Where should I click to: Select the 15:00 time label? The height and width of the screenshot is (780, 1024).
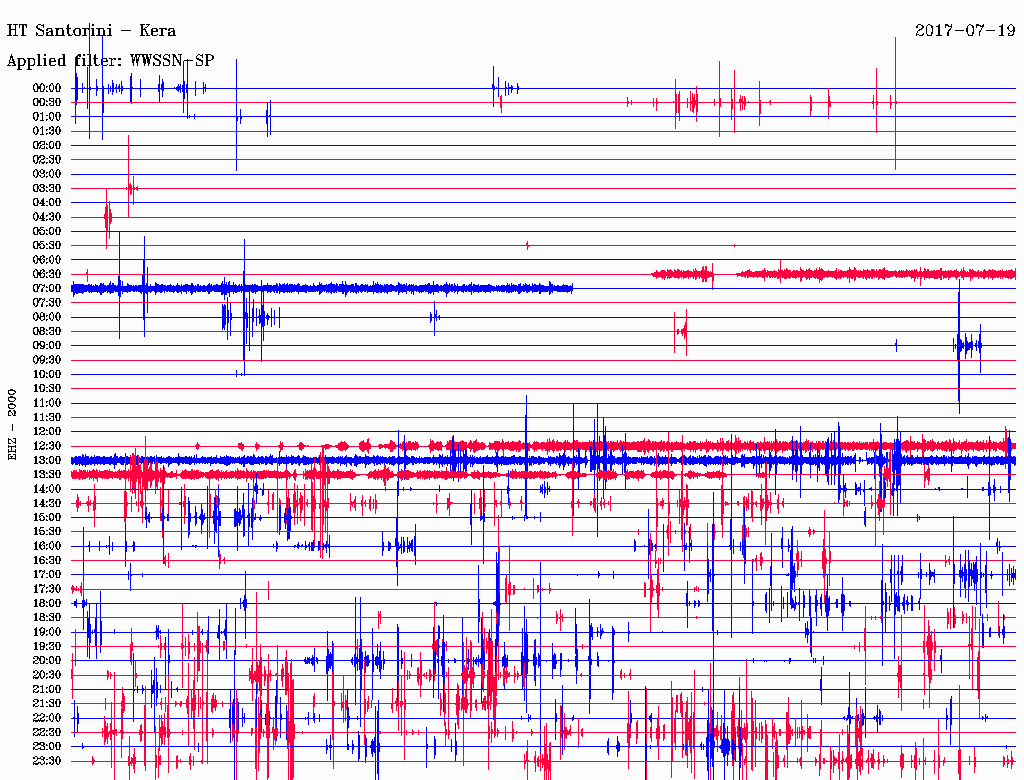click(x=47, y=517)
